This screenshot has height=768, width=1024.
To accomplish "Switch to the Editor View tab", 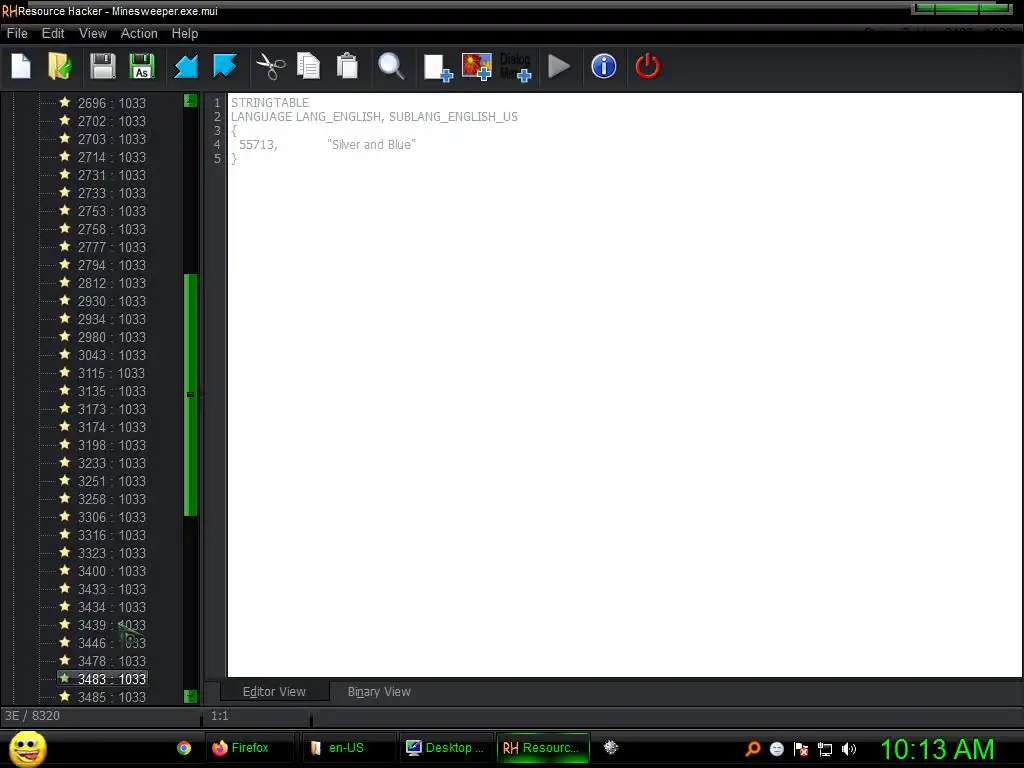I will point(274,692).
